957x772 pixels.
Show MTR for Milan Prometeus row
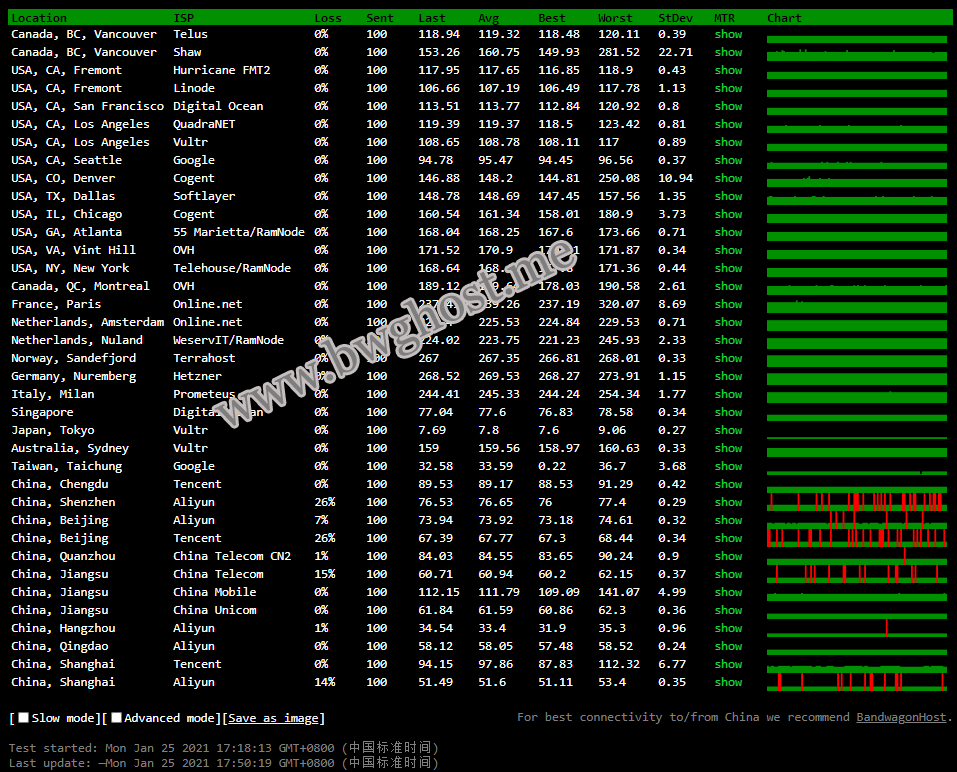pos(729,394)
